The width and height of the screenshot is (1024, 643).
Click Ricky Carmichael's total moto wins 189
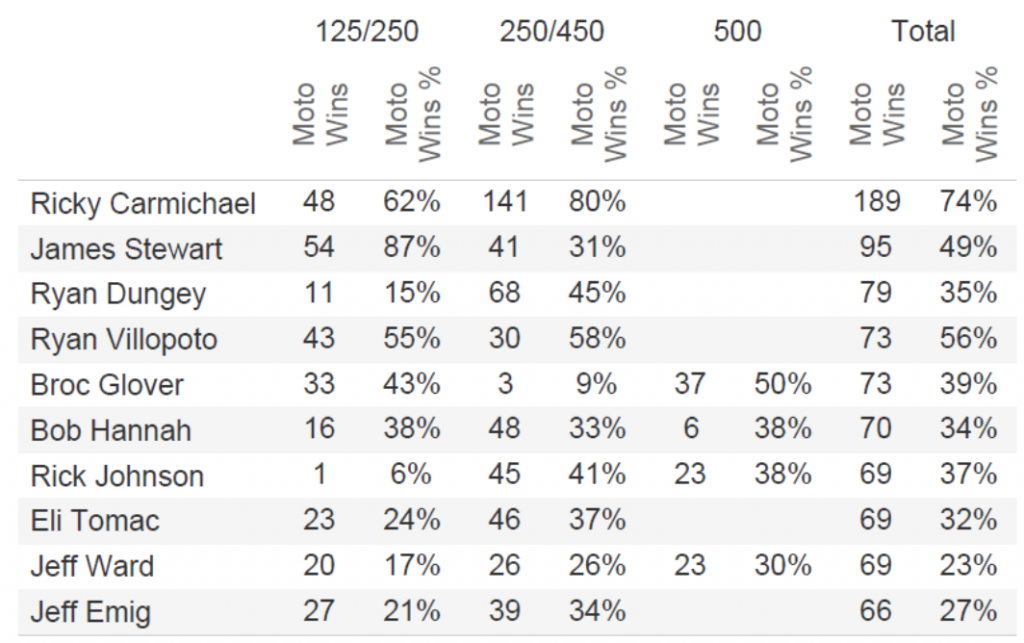click(x=875, y=202)
